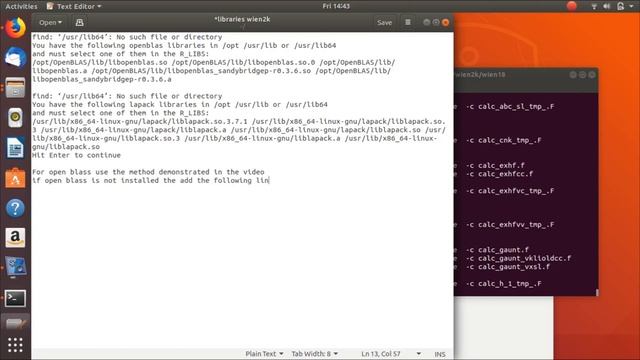The height and width of the screenshot is (360, 640).
Task: Click the '*libraries wien2k' title
Action: (242, 19)
